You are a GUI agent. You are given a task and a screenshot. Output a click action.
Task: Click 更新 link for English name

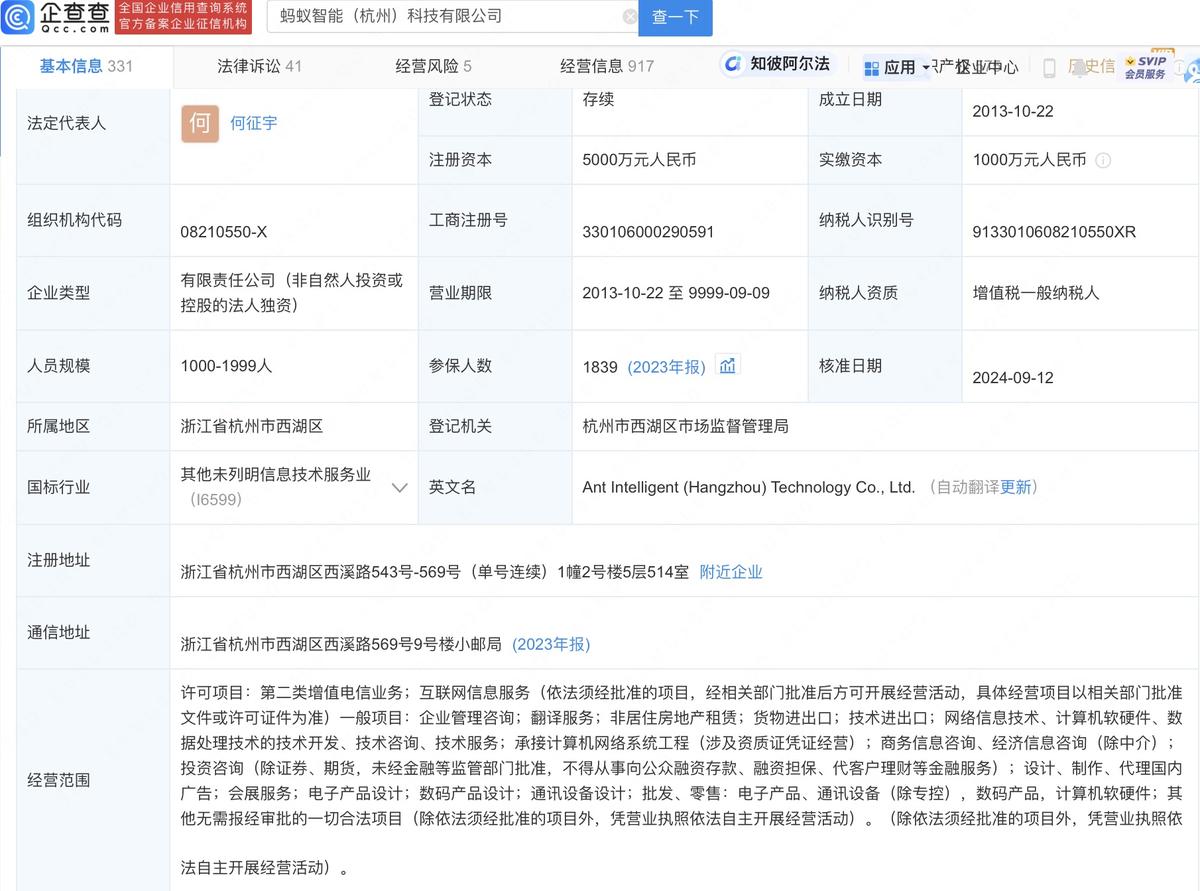1015,488
